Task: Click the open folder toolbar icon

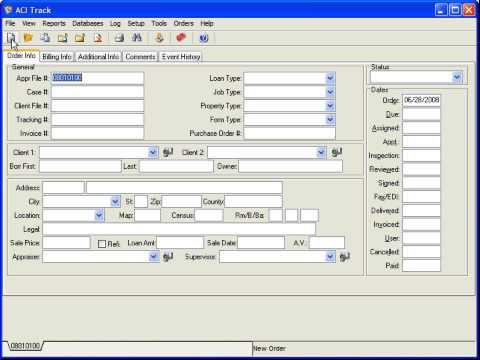Action: [28, 38]
